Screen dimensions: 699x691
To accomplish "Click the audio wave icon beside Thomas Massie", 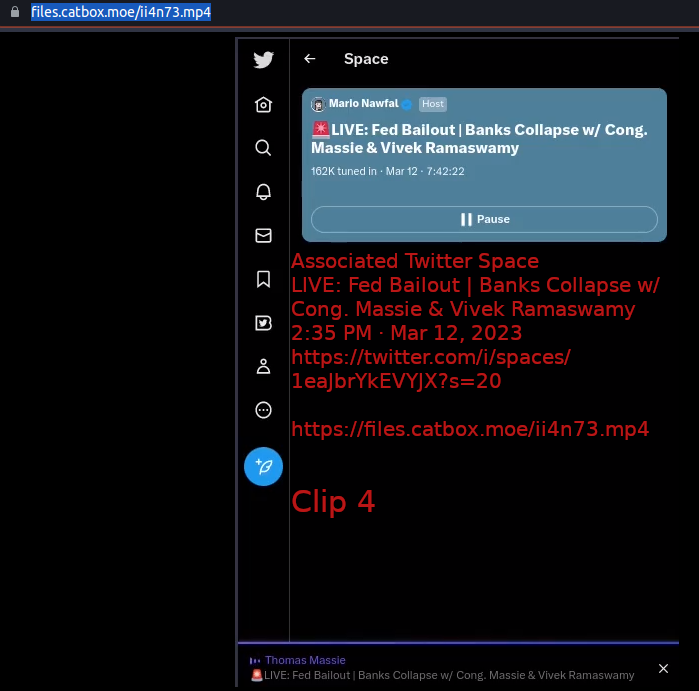I will click(x=255, y=661).
